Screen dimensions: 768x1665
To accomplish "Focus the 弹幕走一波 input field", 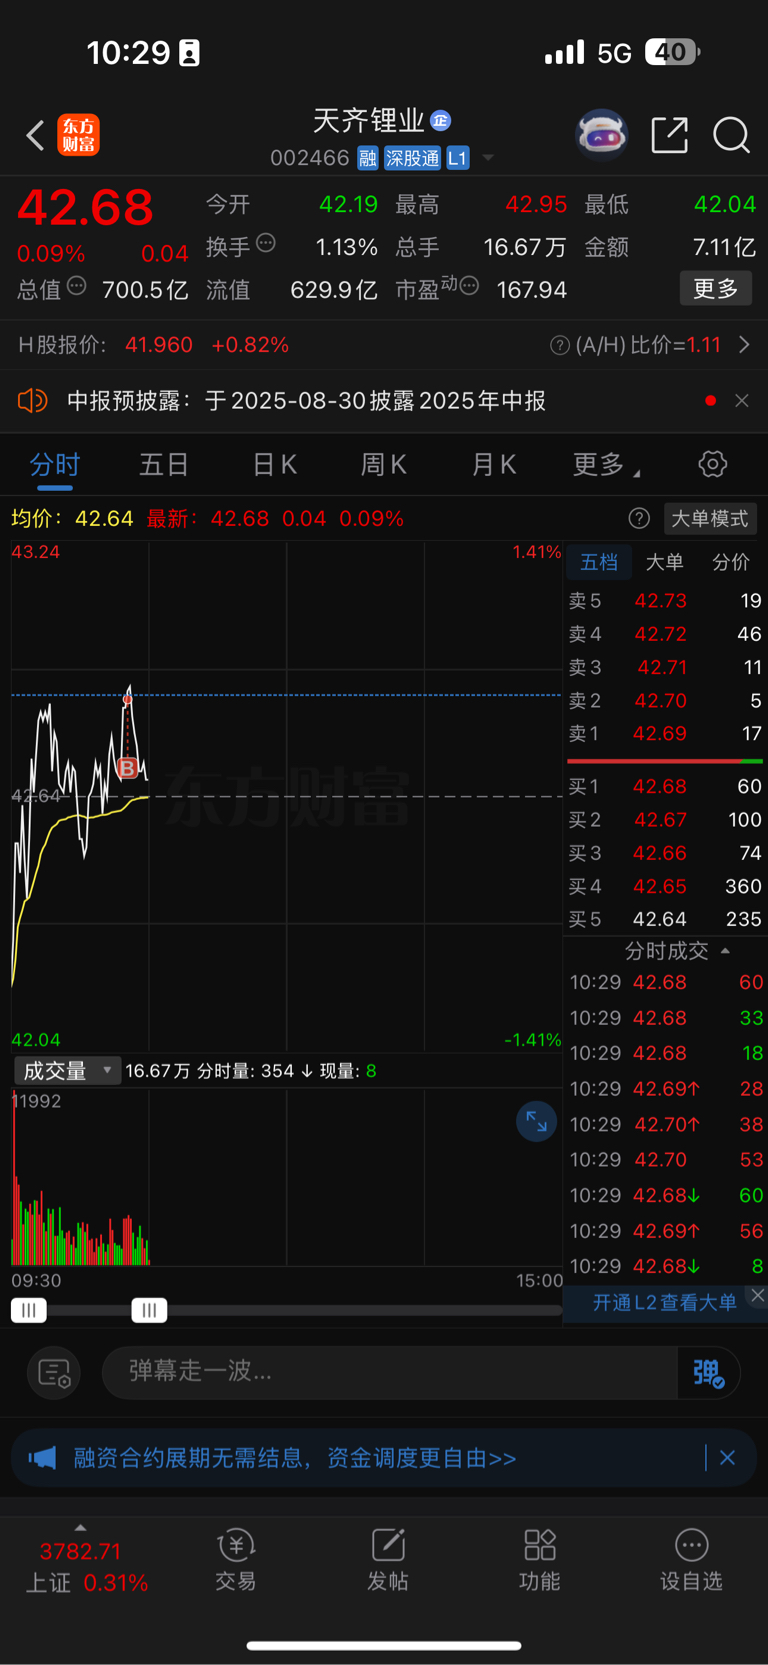I will (390, 1371).
